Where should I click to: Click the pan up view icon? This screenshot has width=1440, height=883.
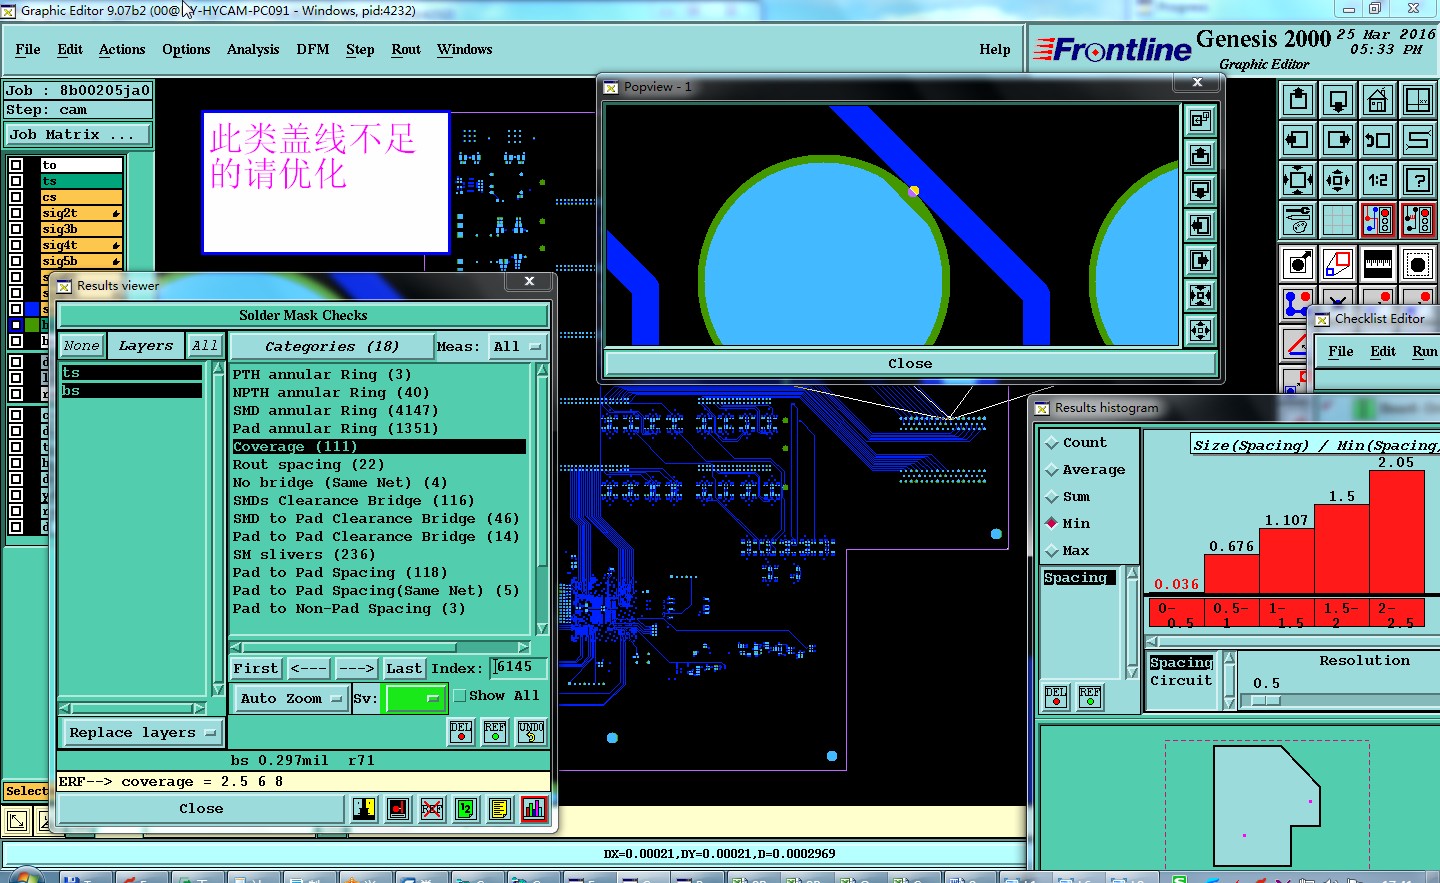(x=1298, y=100)
